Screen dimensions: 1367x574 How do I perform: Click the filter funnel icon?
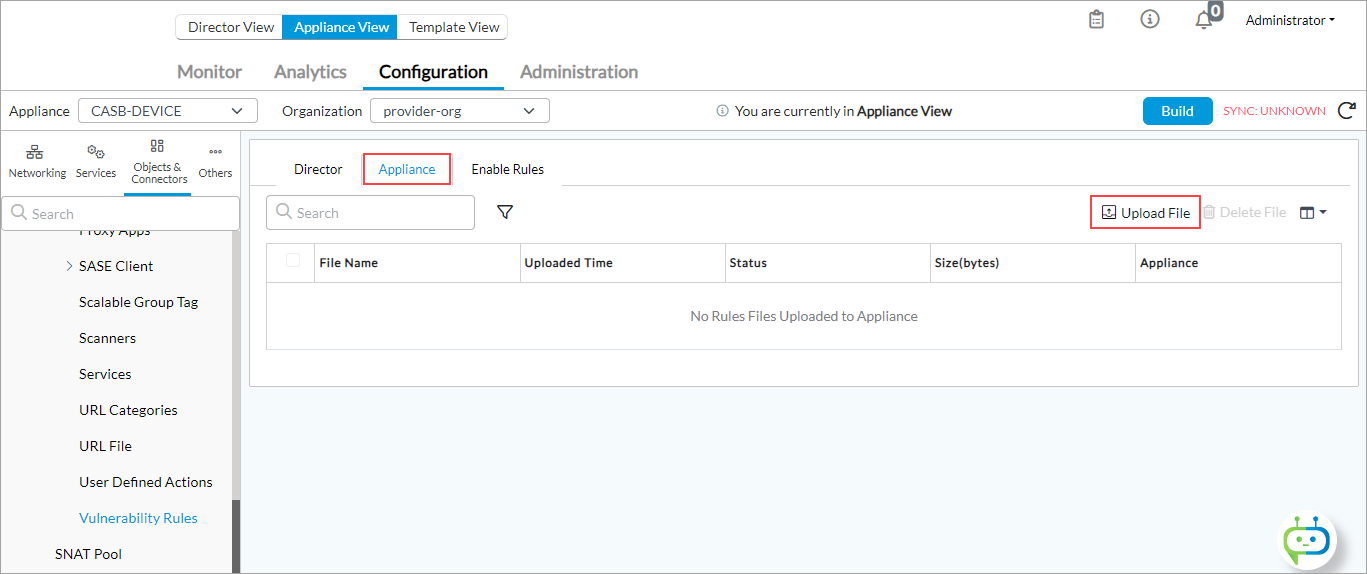(x=505, y=212)
